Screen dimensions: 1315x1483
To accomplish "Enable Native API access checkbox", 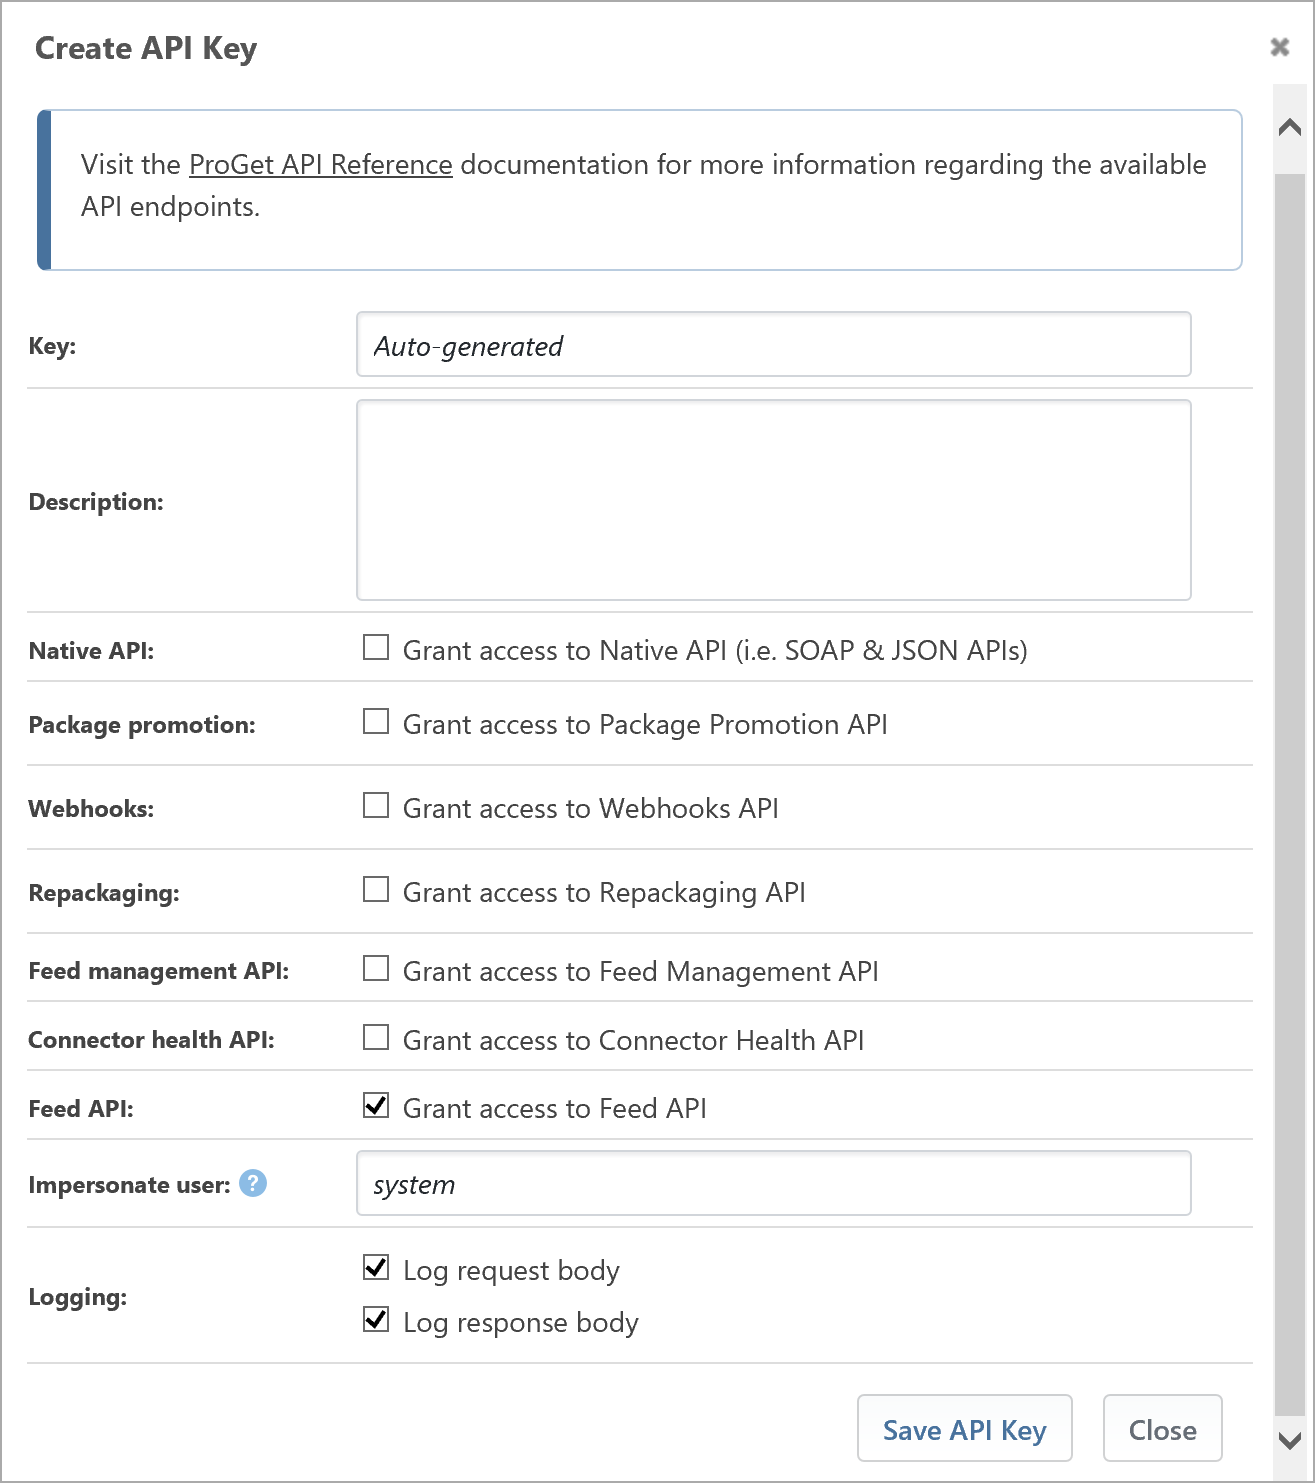I will [x=376, y=647].
